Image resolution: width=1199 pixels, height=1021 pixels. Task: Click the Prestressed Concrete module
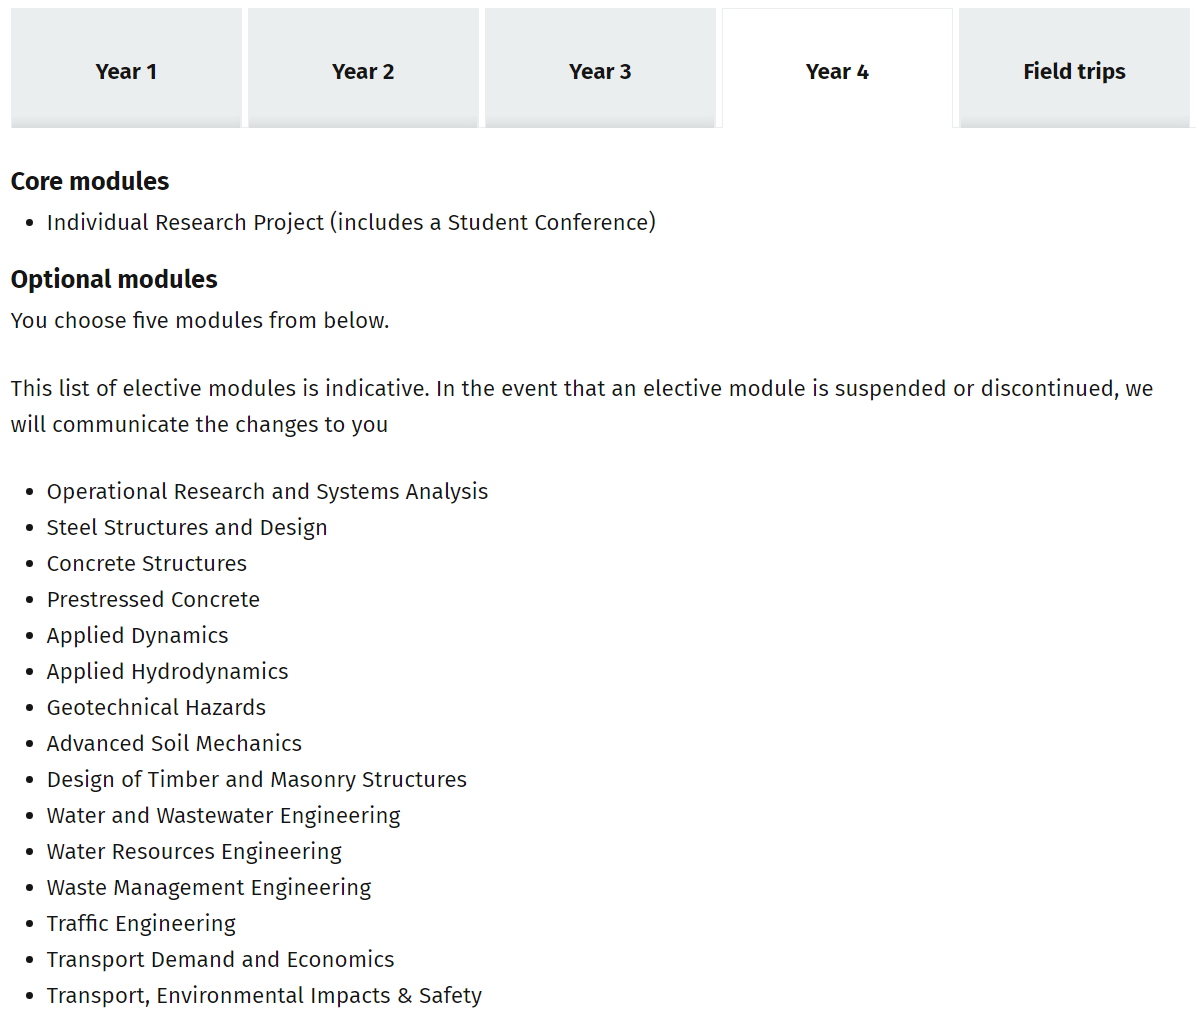tap(153, 599)
